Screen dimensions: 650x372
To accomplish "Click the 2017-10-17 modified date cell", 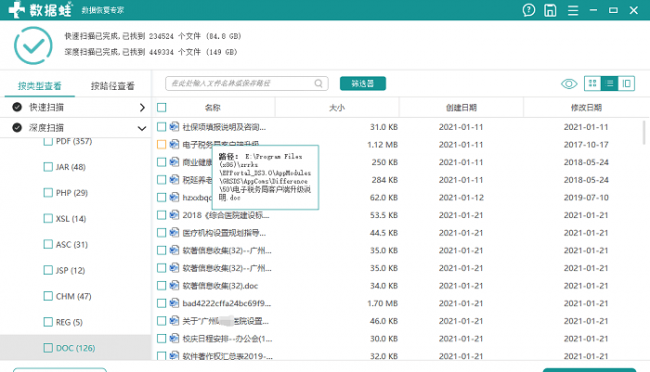I will click(586, 145).
